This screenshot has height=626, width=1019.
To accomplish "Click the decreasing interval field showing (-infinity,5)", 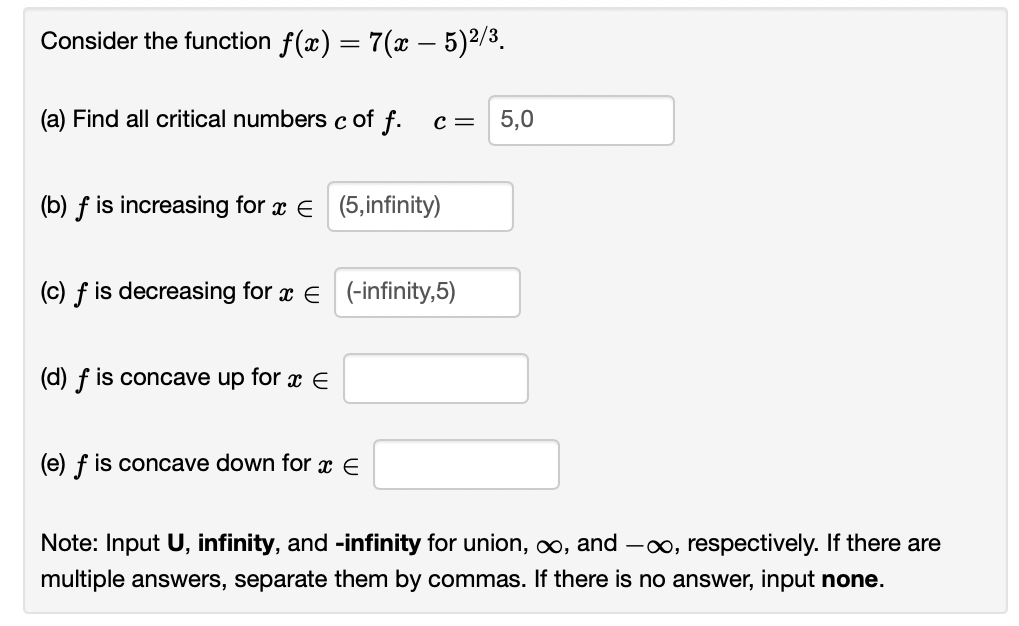I will point(427,292).
